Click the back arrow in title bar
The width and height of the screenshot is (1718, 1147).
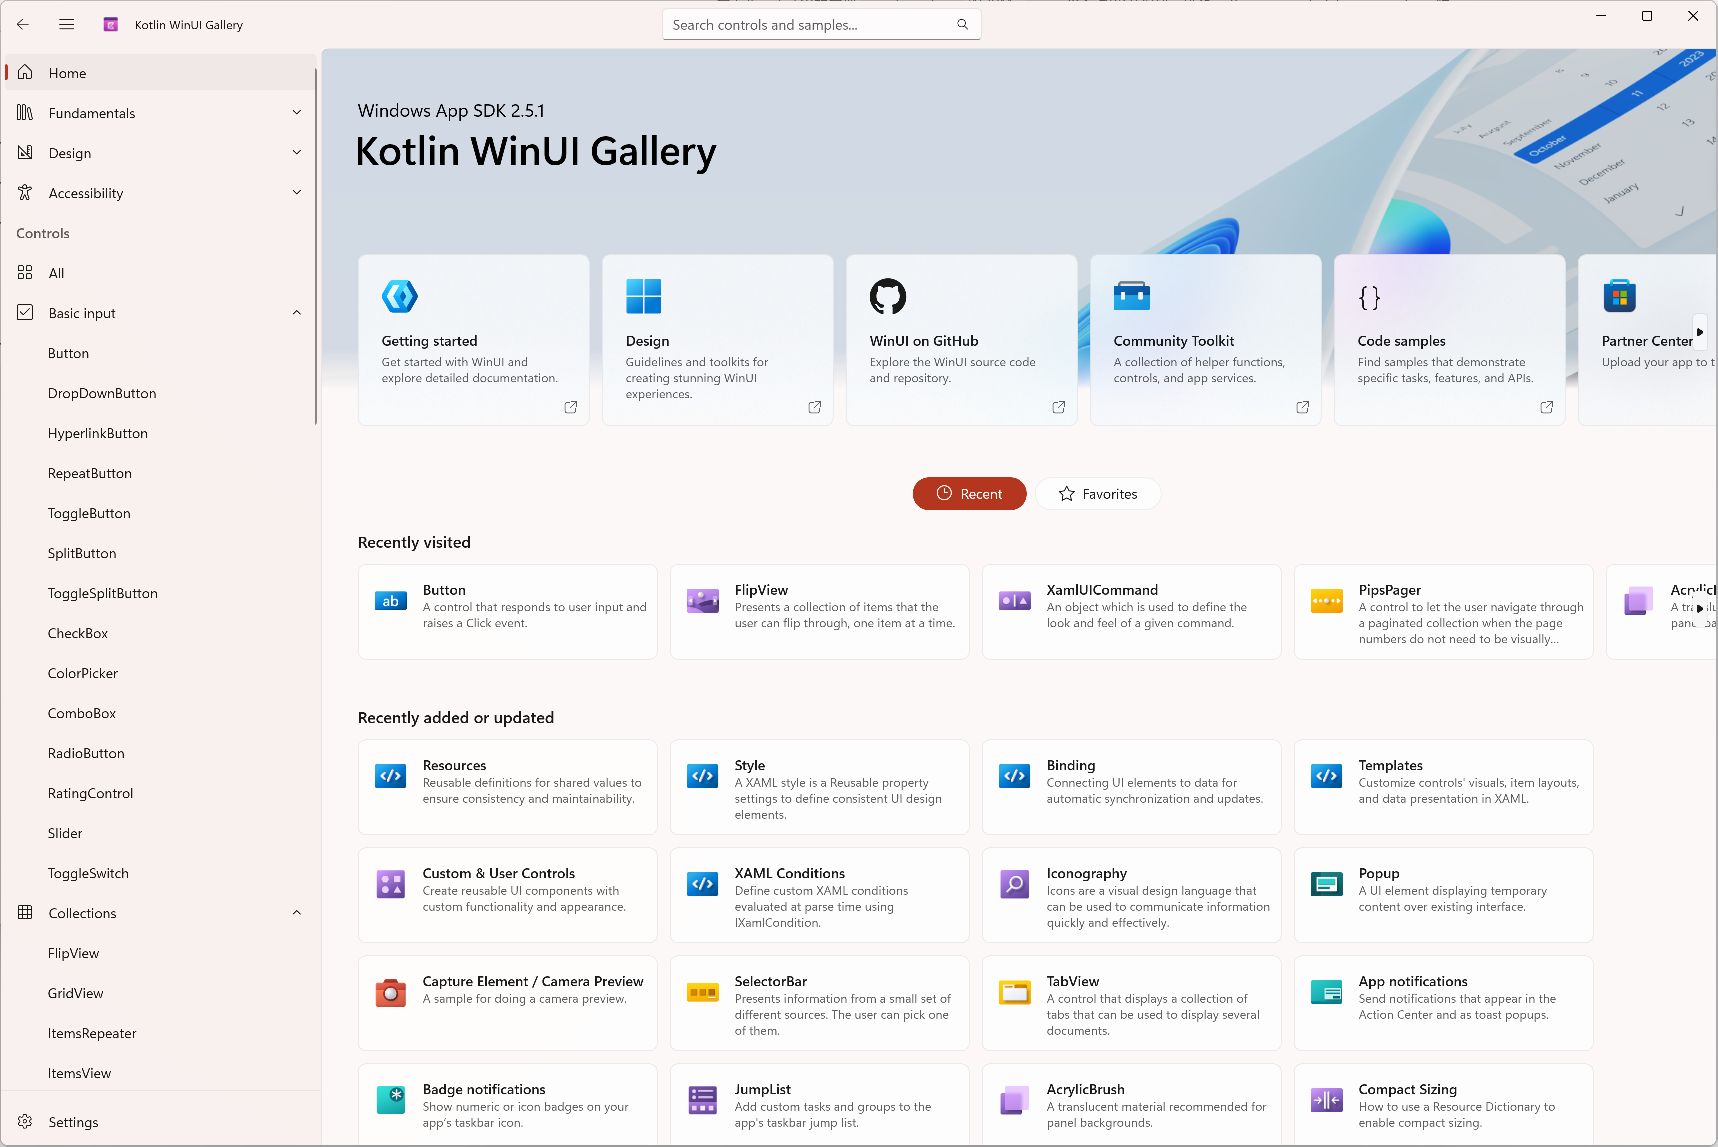pos(23,24)
